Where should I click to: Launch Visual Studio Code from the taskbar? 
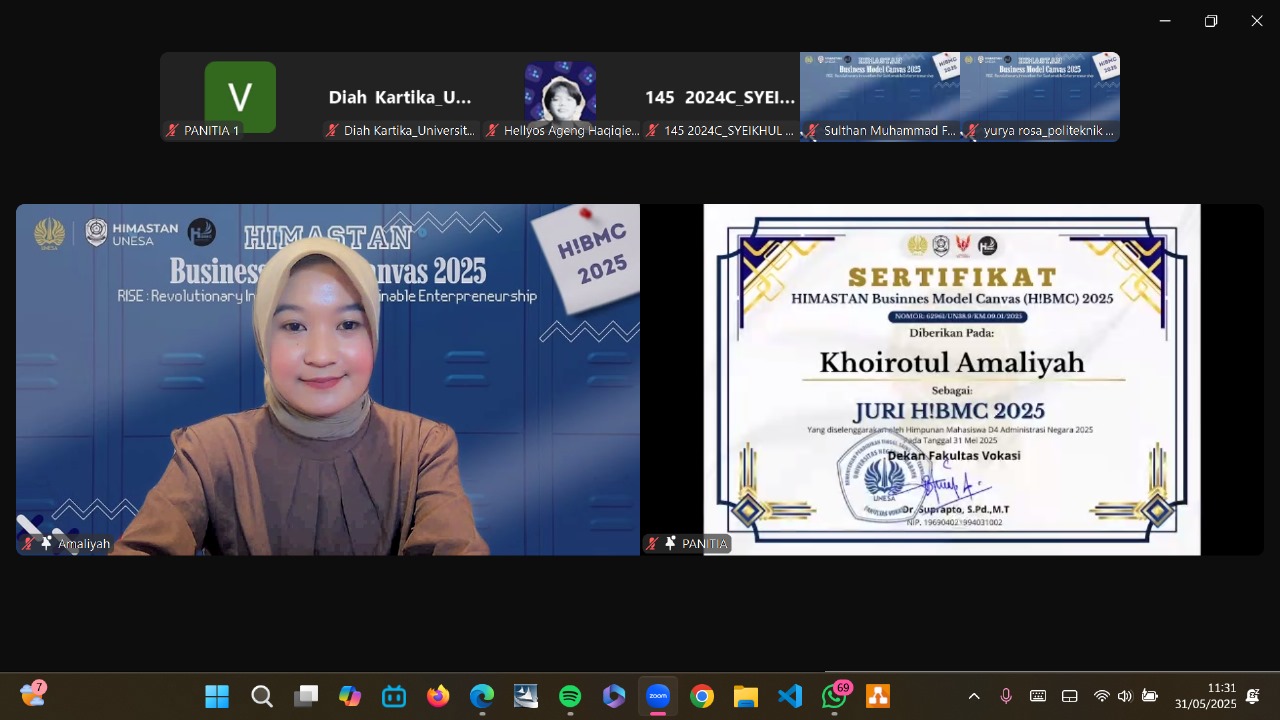click(x=790, y=696)
